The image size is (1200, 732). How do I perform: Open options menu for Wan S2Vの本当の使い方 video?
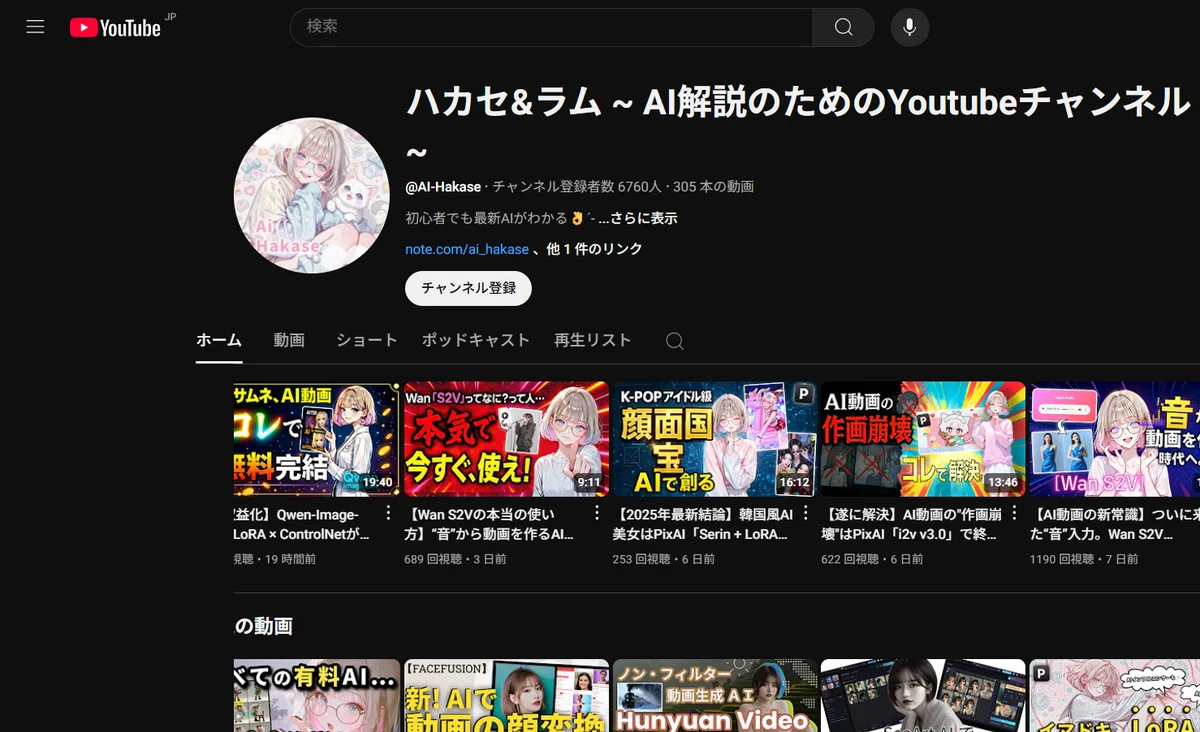[x=597, y=513]
